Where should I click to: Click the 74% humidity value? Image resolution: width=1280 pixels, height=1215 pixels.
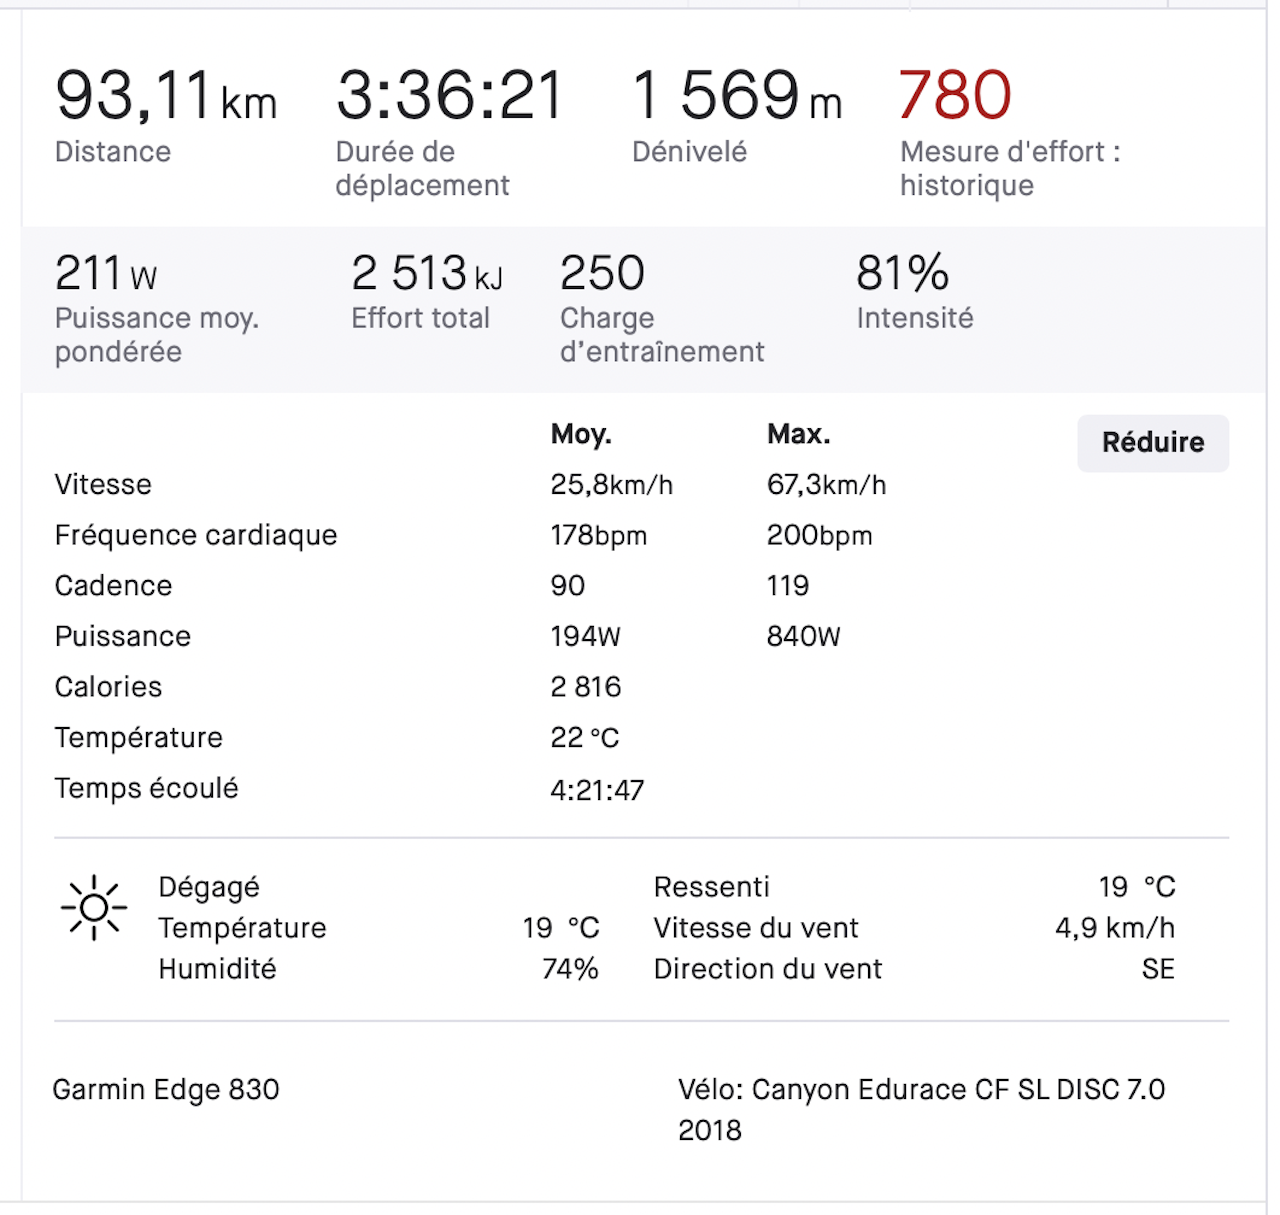[570, 969]
